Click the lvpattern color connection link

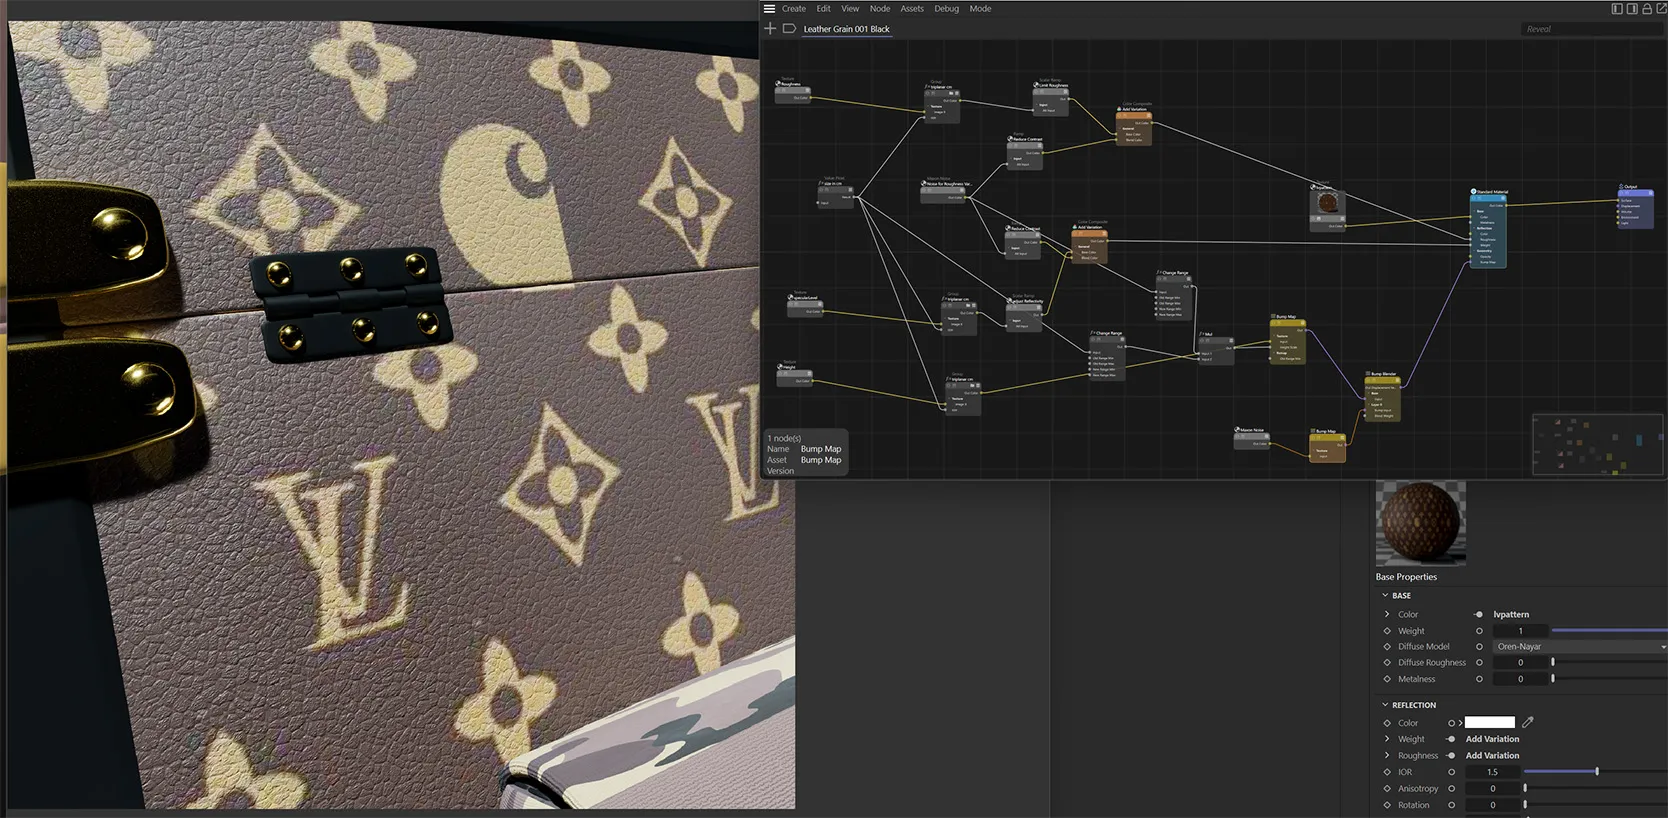(1511, 614)
